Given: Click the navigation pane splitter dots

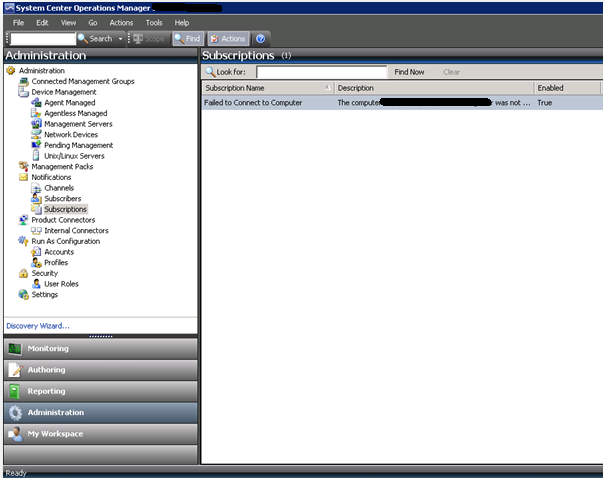Looking at the screenshot, I should [x=101, y=336].
